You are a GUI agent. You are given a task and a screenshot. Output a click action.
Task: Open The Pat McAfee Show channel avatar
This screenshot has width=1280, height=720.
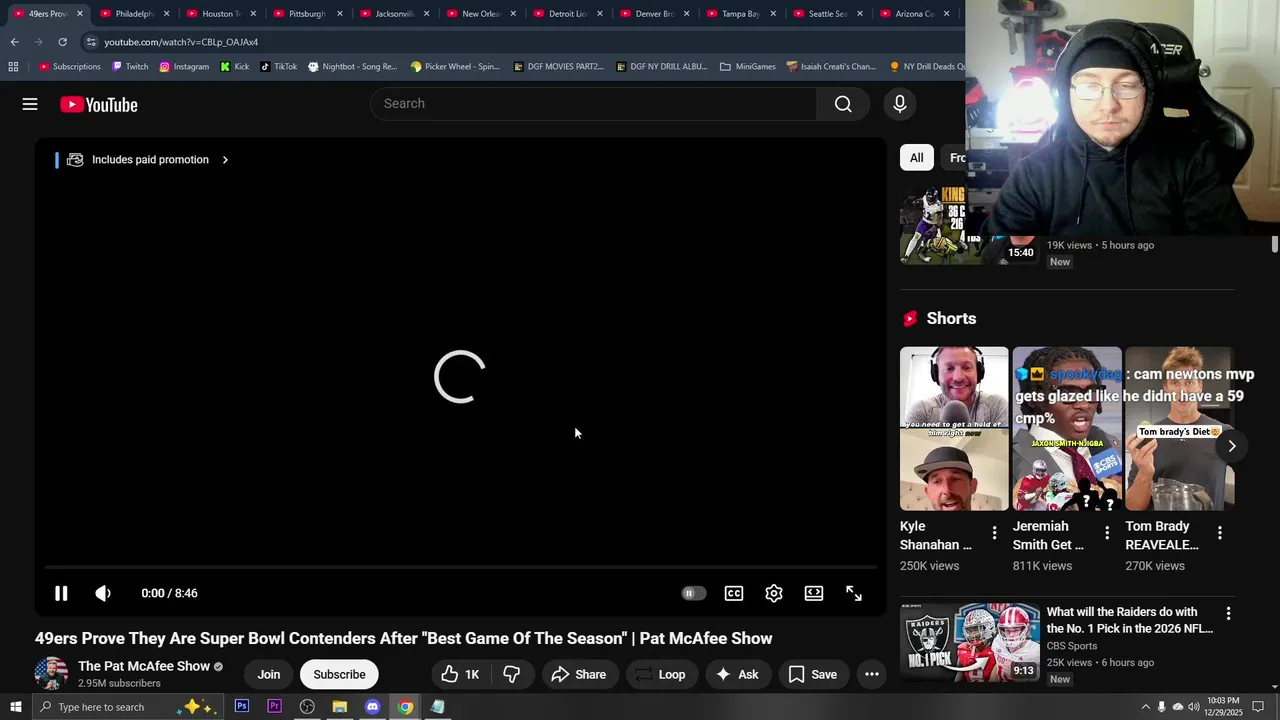coord(51,674)
